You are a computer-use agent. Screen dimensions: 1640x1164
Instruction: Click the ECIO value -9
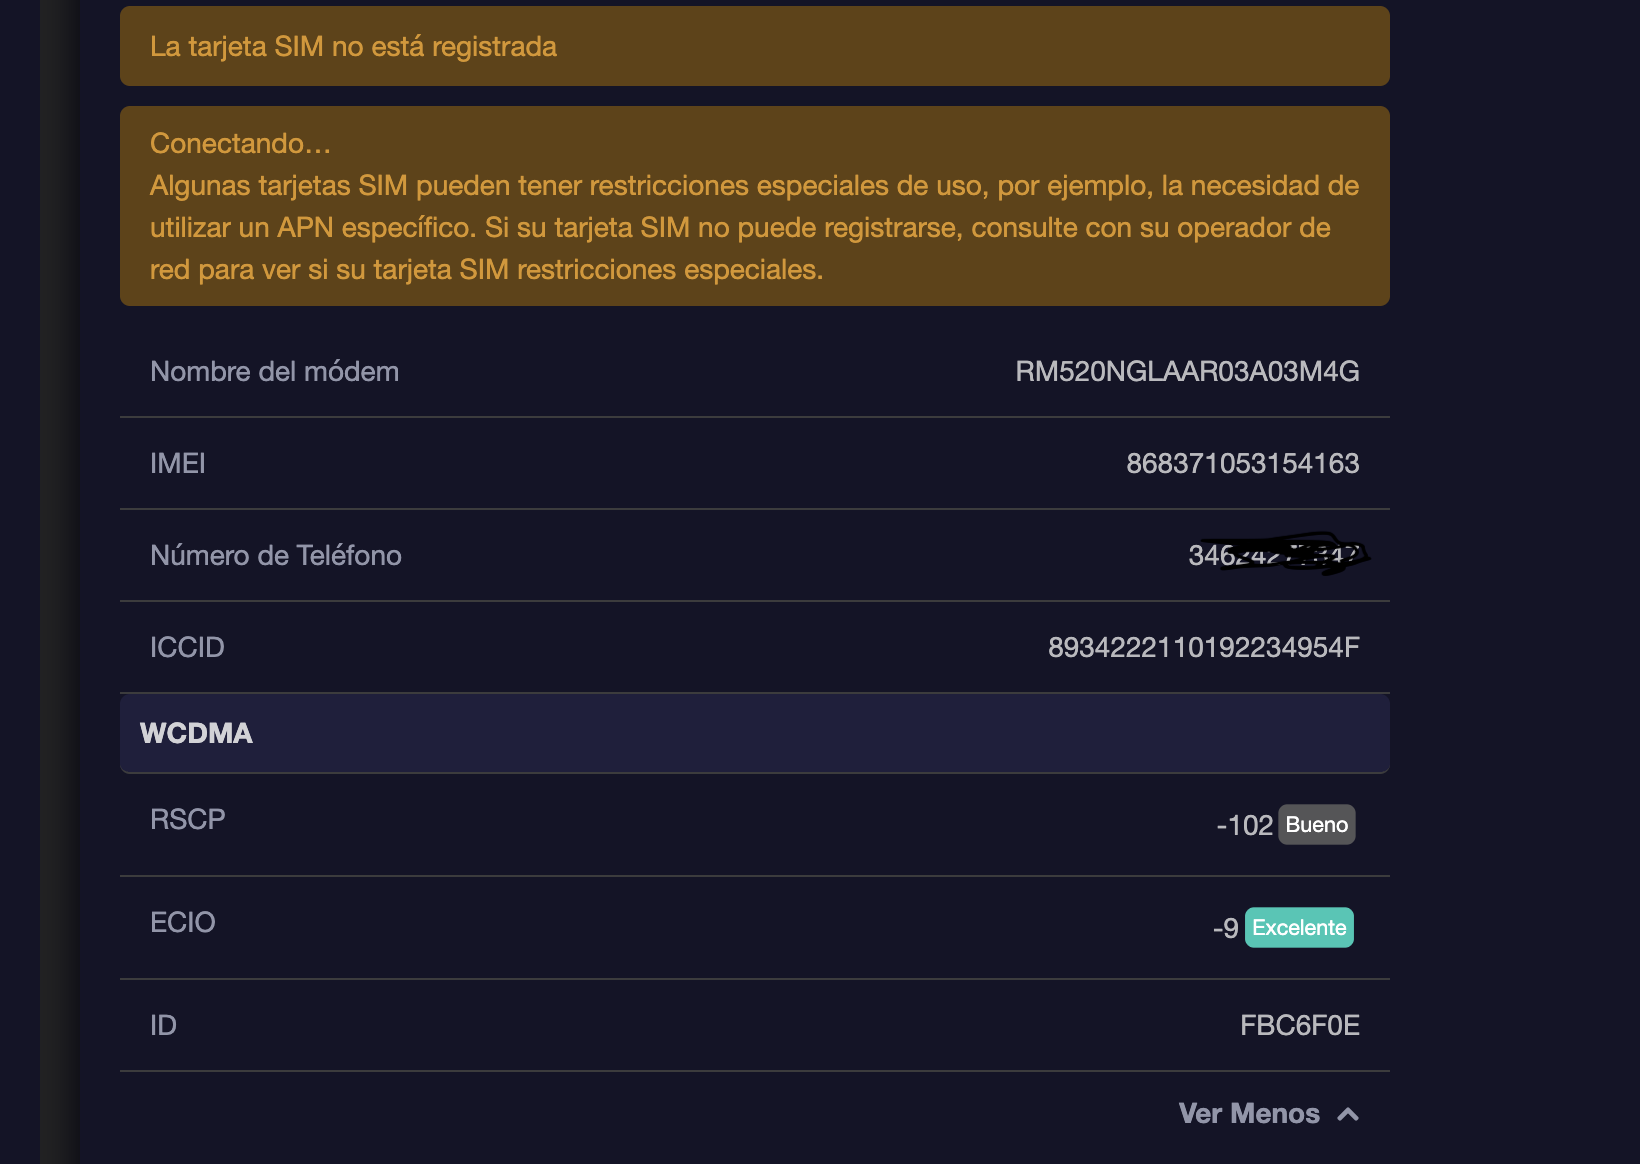(x=1226, y=929)
